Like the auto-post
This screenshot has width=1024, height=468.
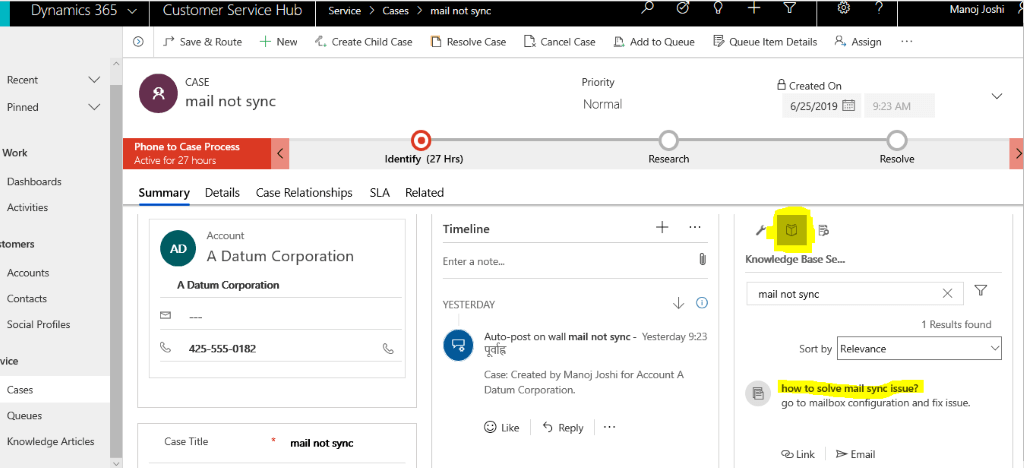coord(502,428)
